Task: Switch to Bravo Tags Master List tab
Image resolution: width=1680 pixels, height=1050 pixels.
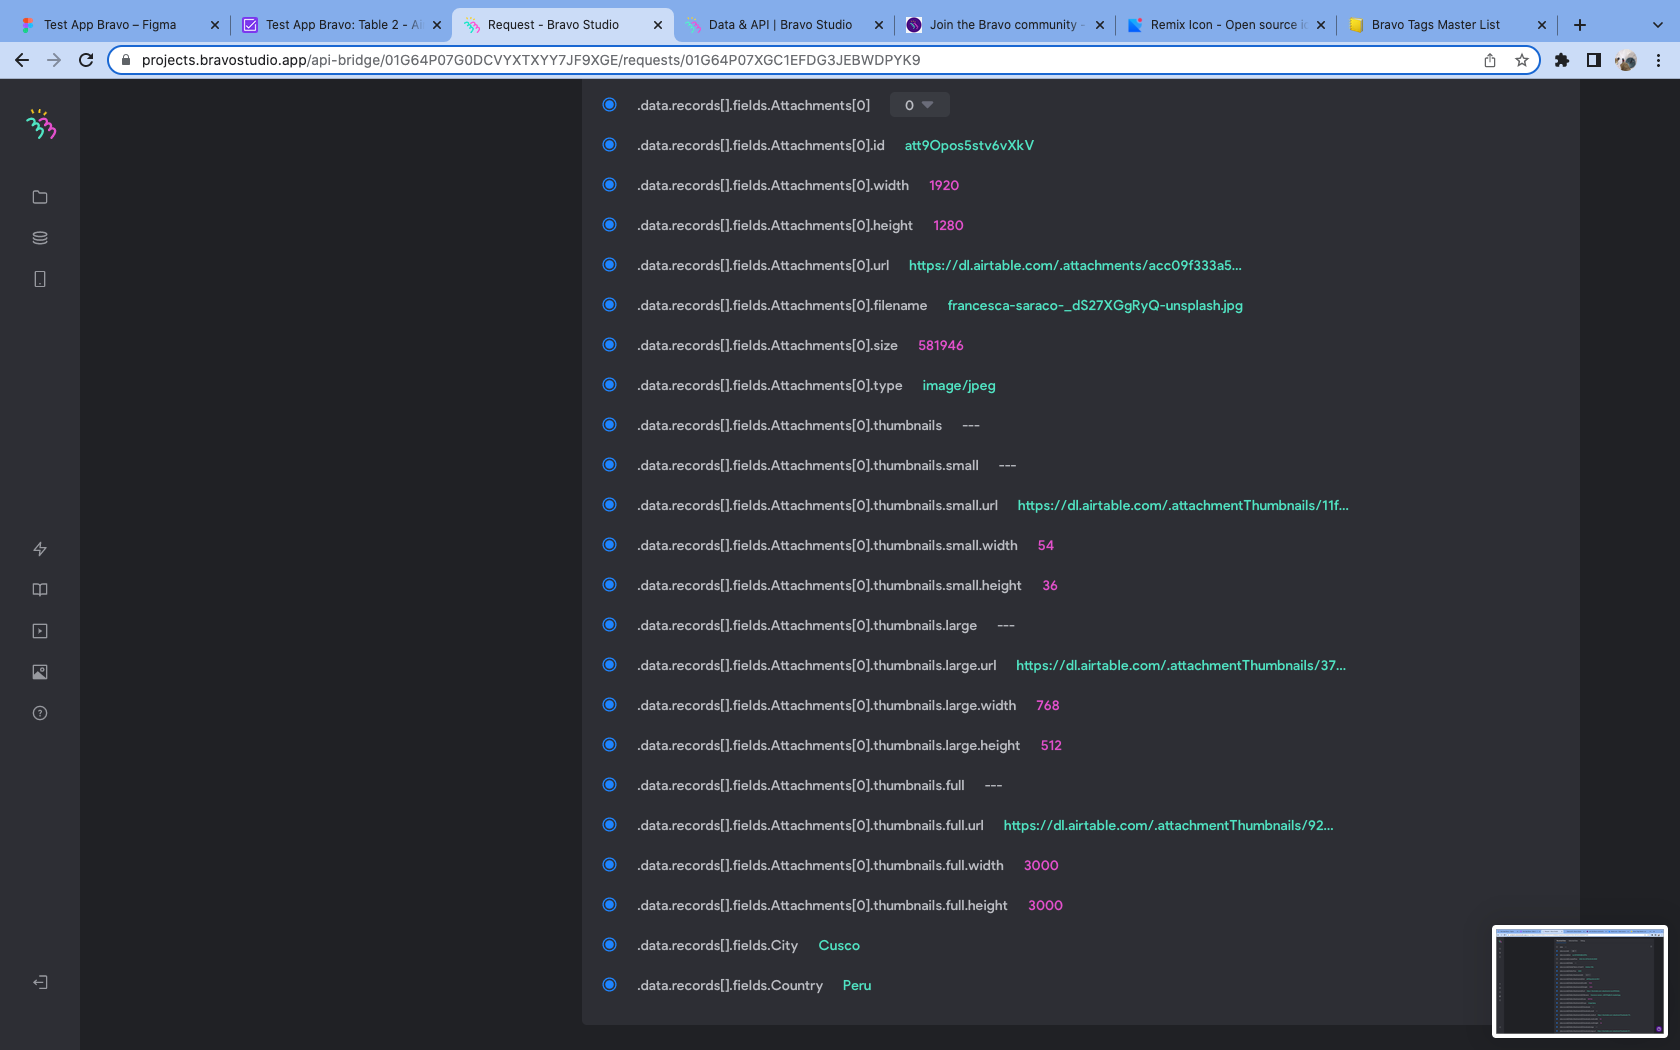Action: (x=1446, y=25)
